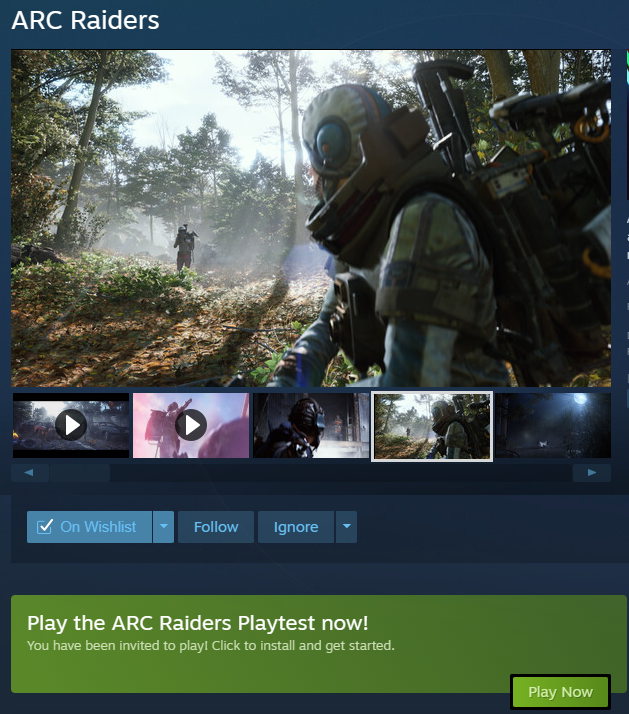Click the right arrow of thumbnail strip

click(x=592, y=473)
